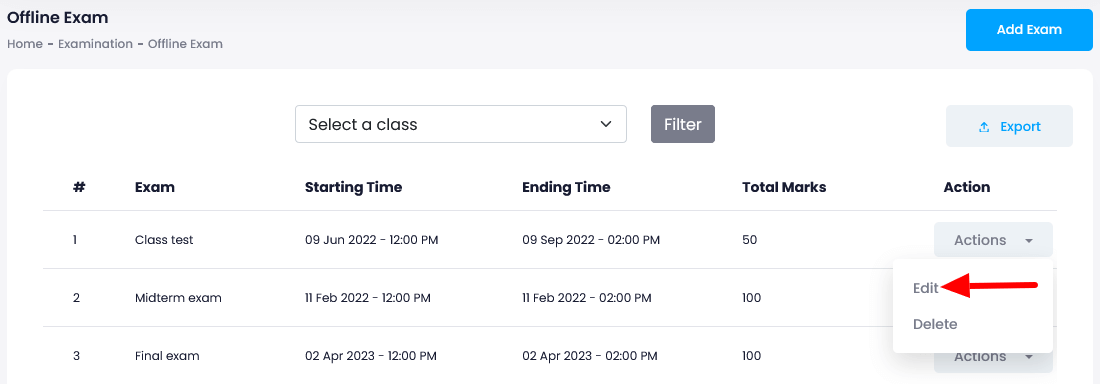The width and height of the screenshot is (1100, 384).
Task: Click the Starting Time column header
Action: click(x=354, y=187)
